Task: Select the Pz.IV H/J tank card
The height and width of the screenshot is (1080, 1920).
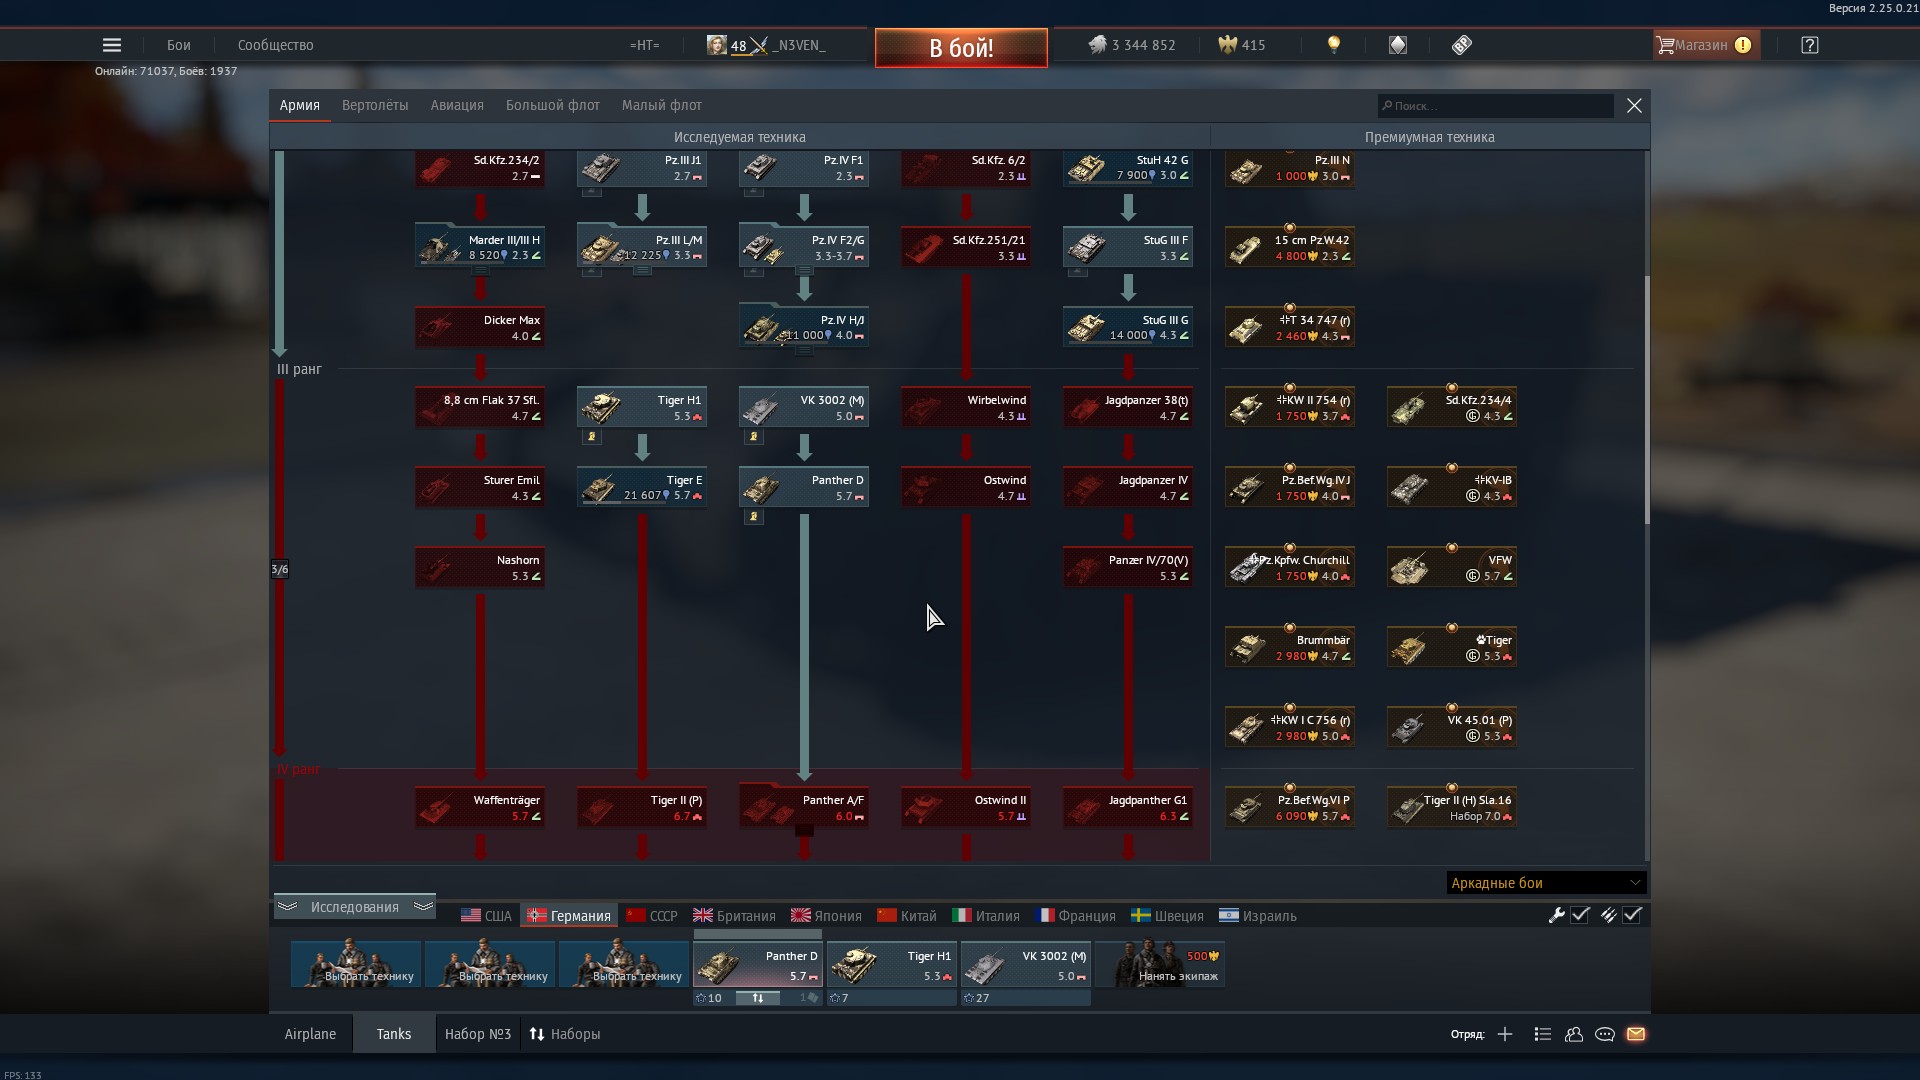Action: coord(804,327)
